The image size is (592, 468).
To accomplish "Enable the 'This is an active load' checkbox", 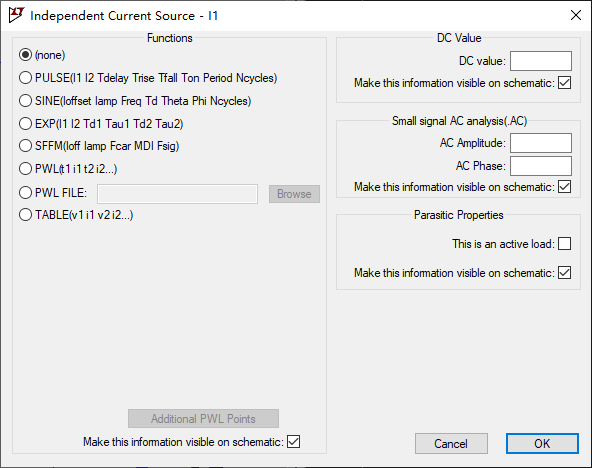I will point(564,244).
